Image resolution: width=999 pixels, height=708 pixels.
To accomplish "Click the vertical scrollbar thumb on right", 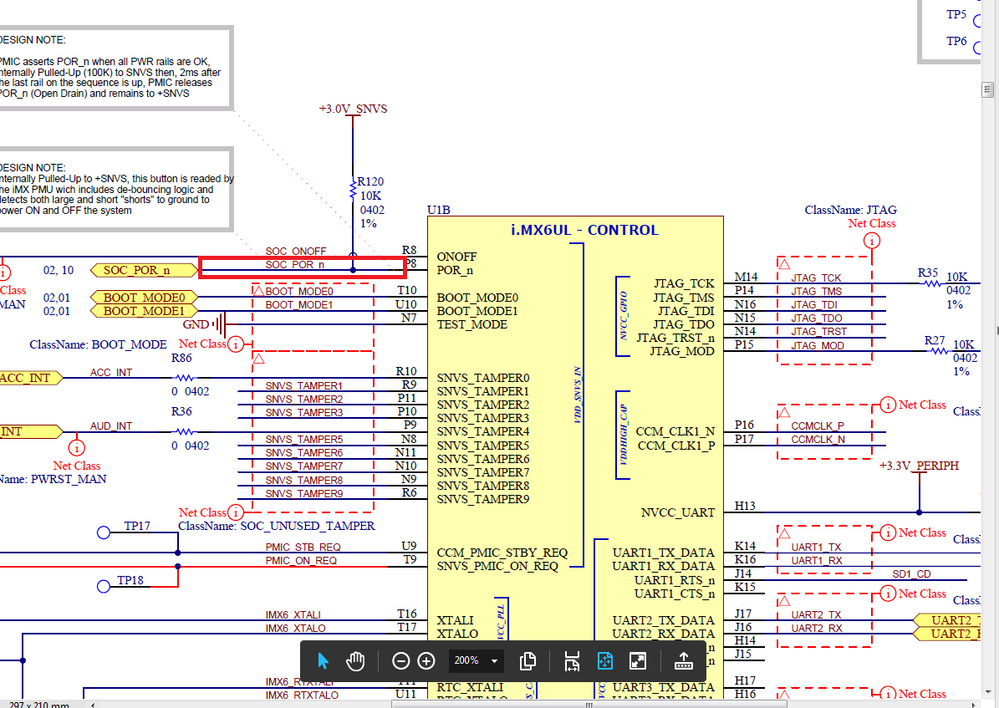I will [x=988, y=89].
